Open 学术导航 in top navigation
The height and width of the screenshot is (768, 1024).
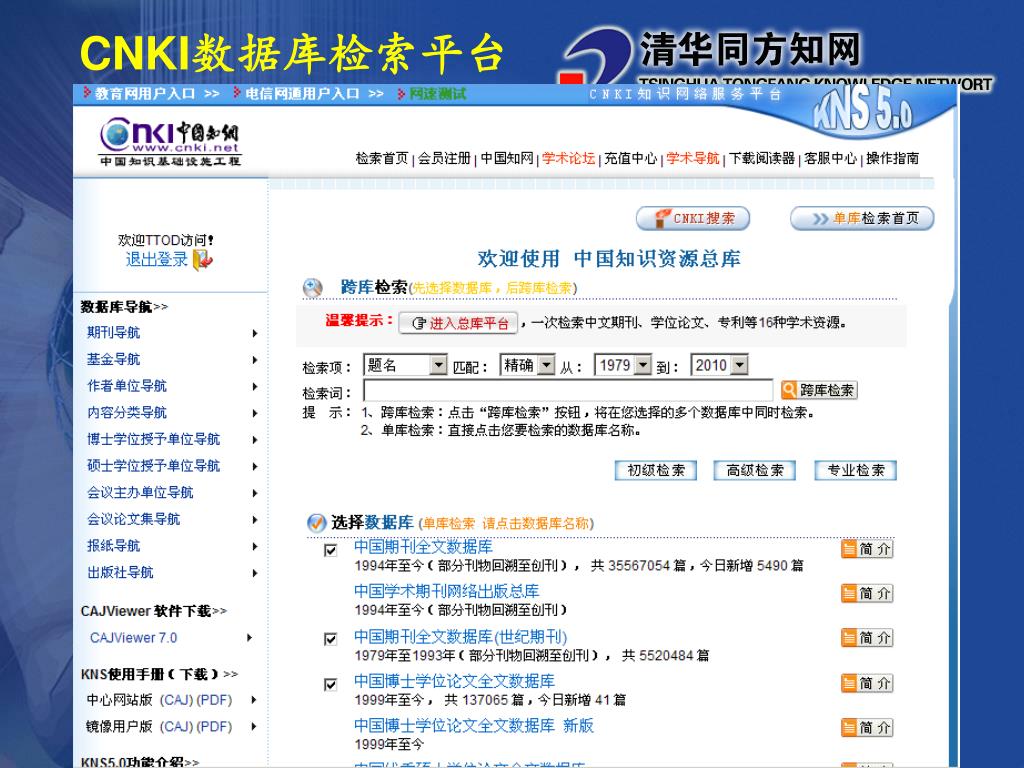692,158
